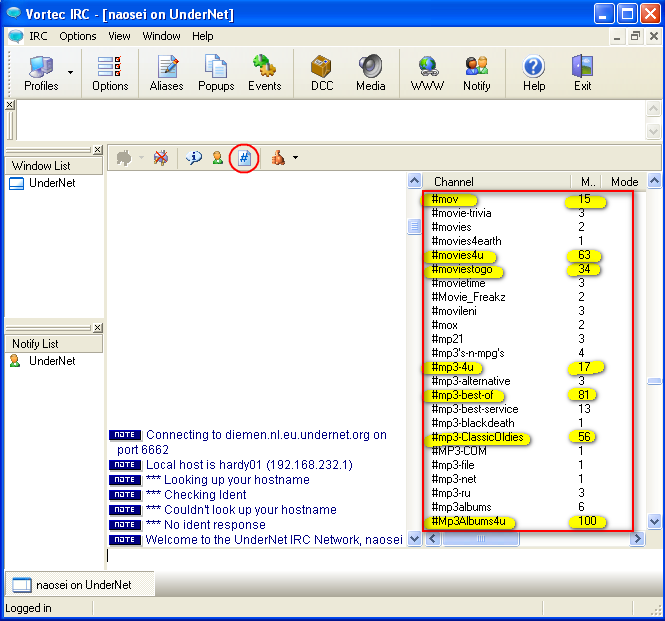665x621 pixels.
Task: Open the Options menu in menu bar
Action: coord(78,36)
